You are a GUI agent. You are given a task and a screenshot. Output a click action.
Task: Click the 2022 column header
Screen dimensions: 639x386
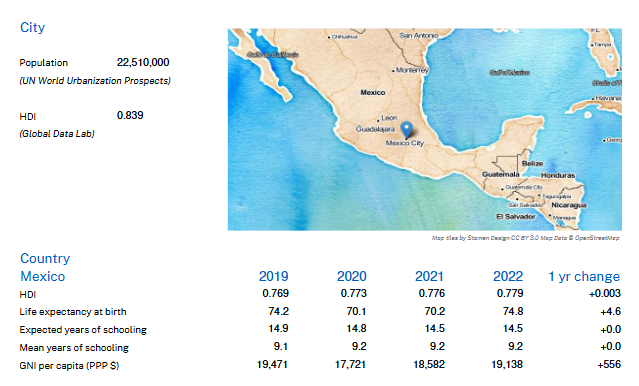(x=508, y=276)
